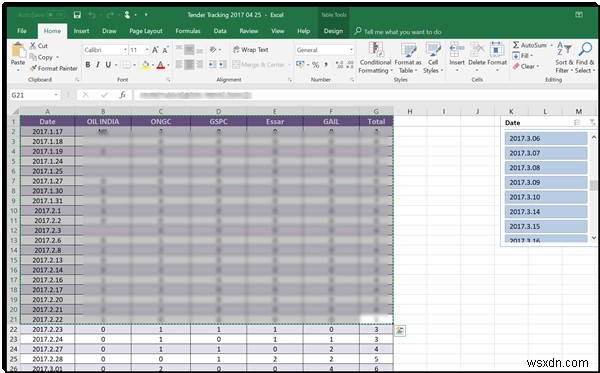Viewport: 600px width, 373px height.
Task: Select the column H header
Action: tap(410, 111)
